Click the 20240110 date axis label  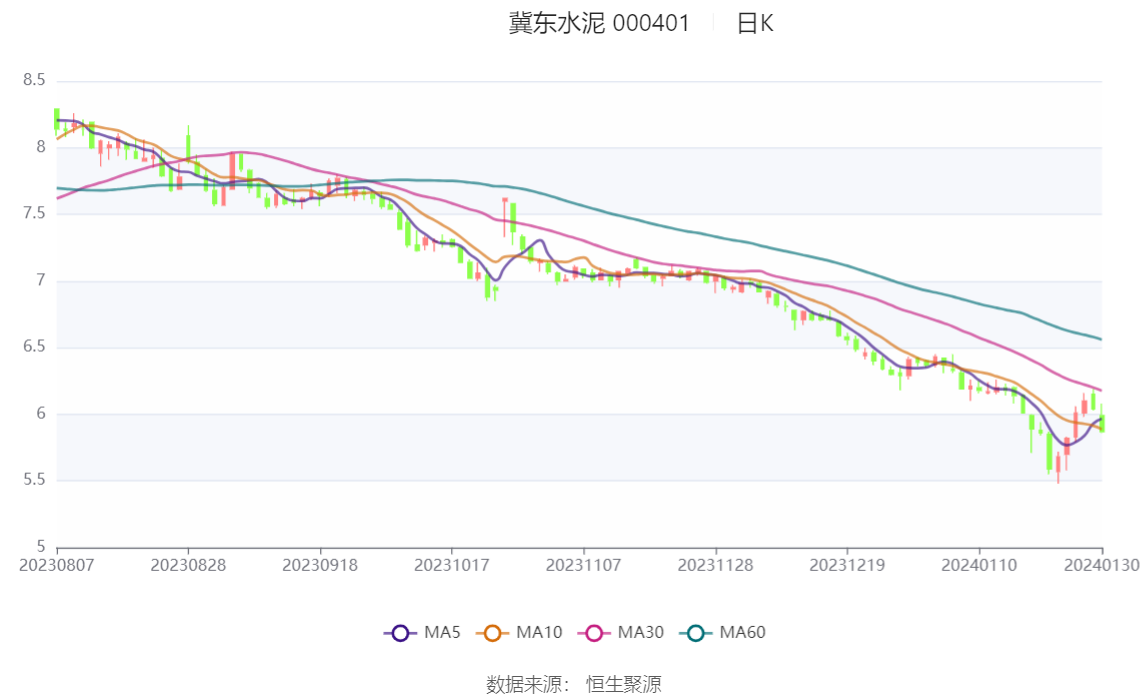(979, 566)
